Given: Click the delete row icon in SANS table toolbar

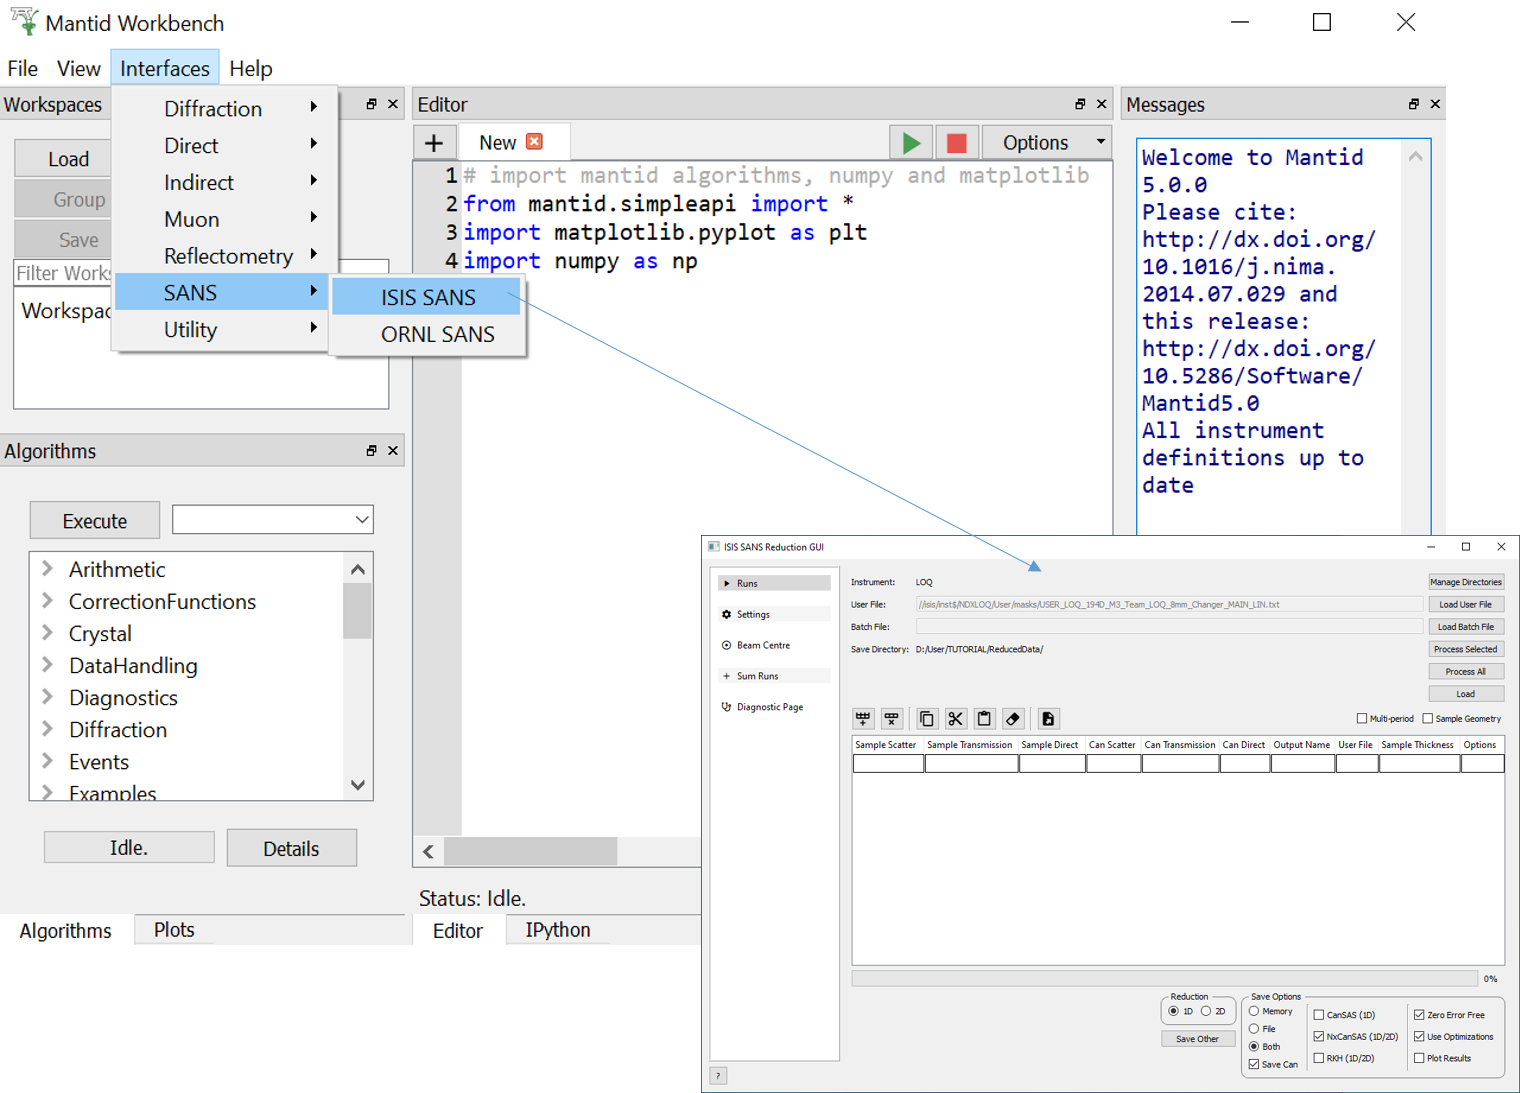Looking at the screenshot, I should coord(892,718).
